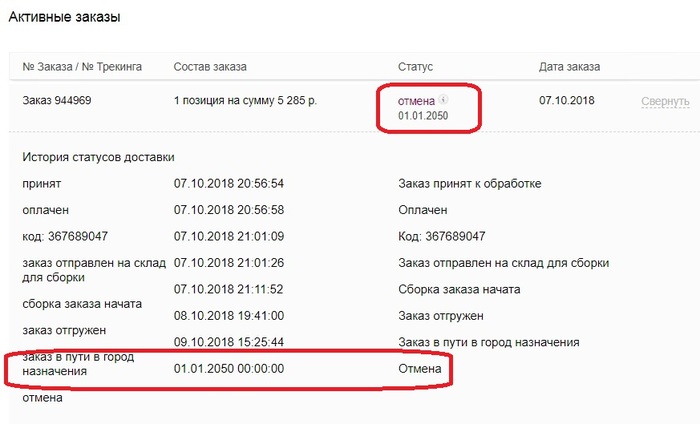The width and height of the screenshot is (700, 424).
Task: Click the Отмена description in last row
Action: click(x=419, y=370)
